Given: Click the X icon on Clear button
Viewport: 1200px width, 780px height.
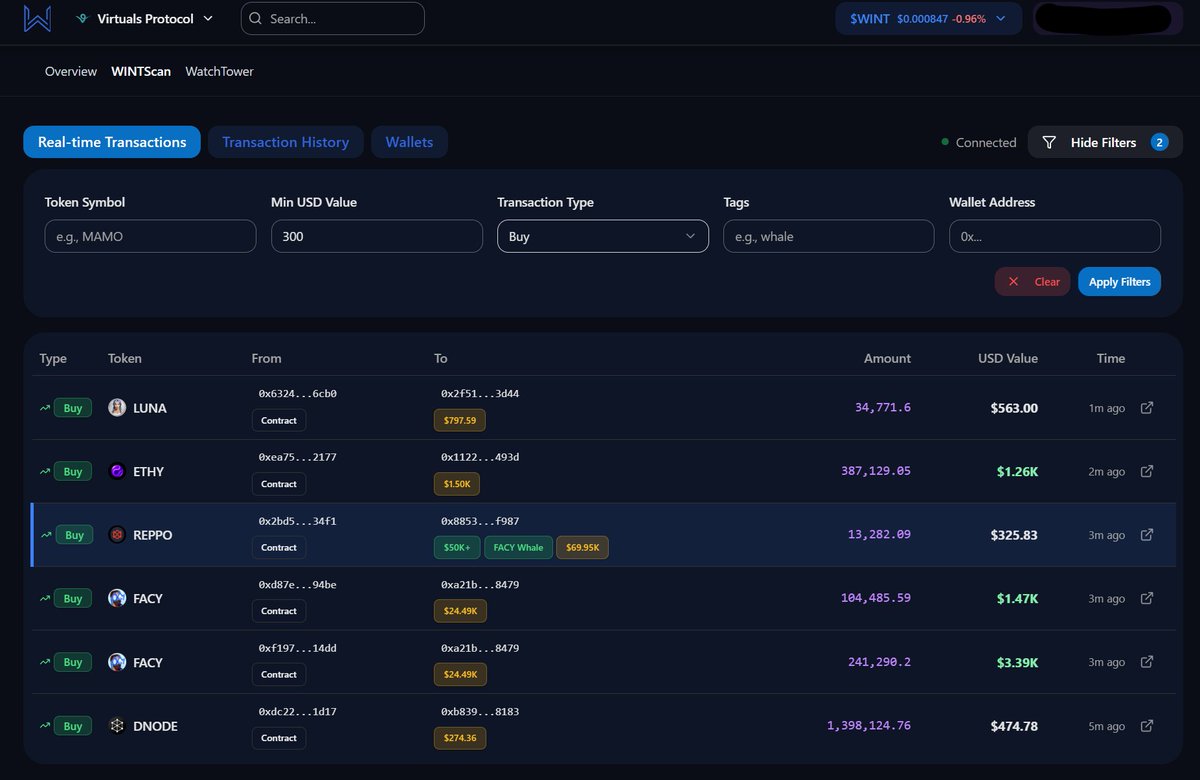Looking at the screenshot, I should coord(1014,282).
